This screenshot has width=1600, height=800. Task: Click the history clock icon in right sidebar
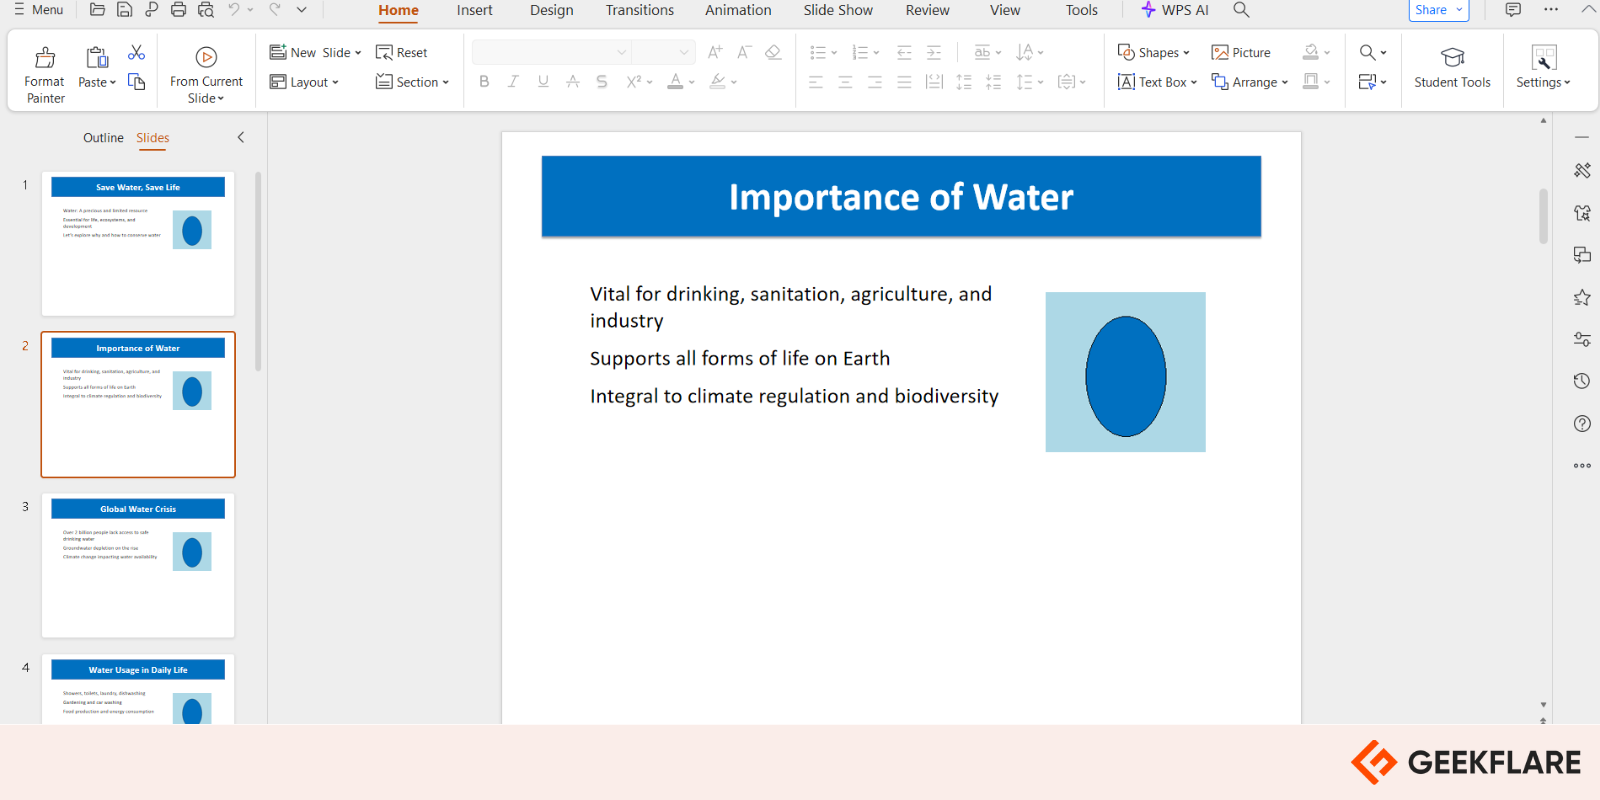tap(1582, 381)
